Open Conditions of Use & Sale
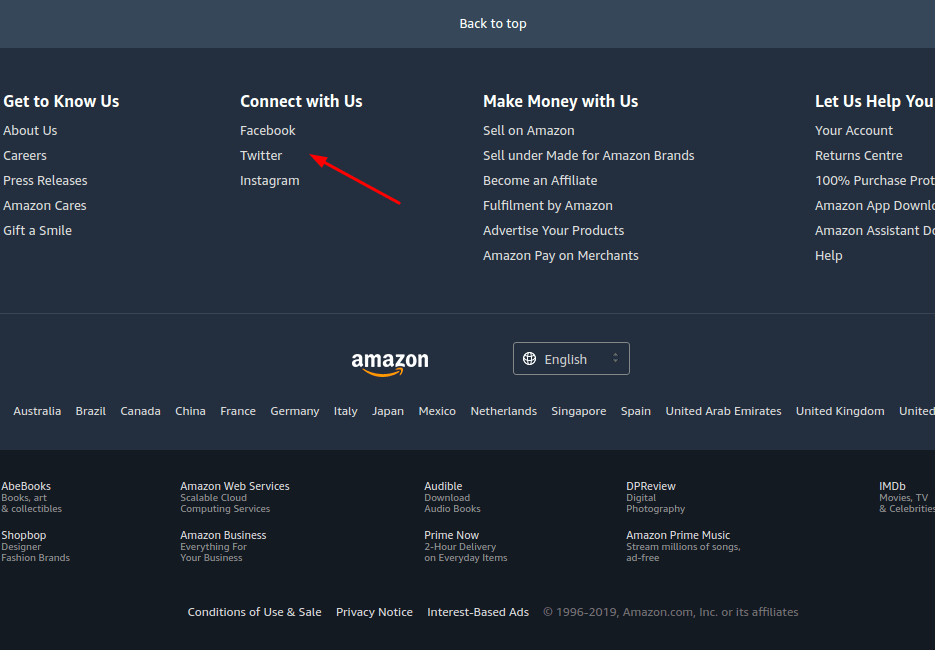 [x=255, y=612]
